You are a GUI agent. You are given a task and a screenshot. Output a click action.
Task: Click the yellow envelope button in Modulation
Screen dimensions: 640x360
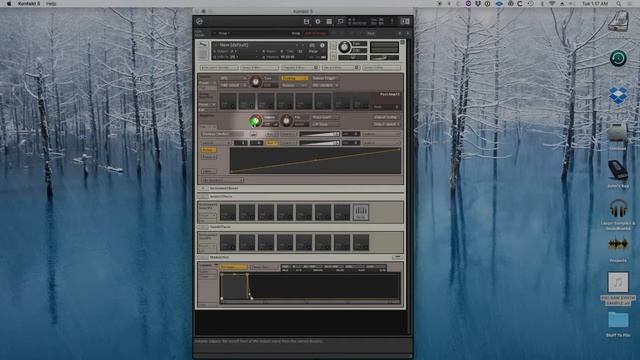233,267
